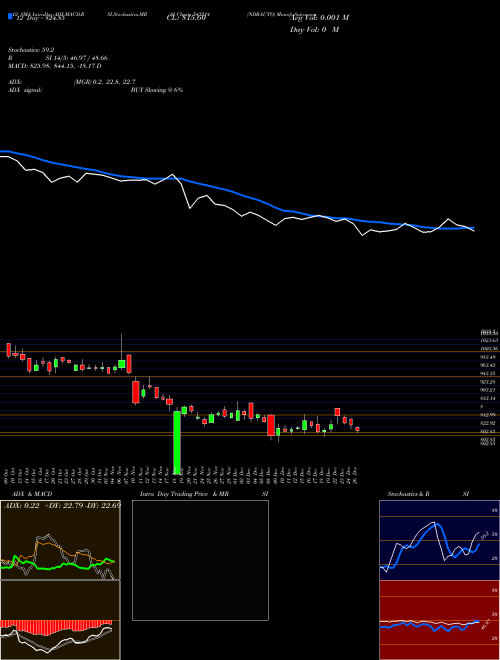
Task: Open the blue Stochastics chart panel
Action: click(x=439, y=540)
